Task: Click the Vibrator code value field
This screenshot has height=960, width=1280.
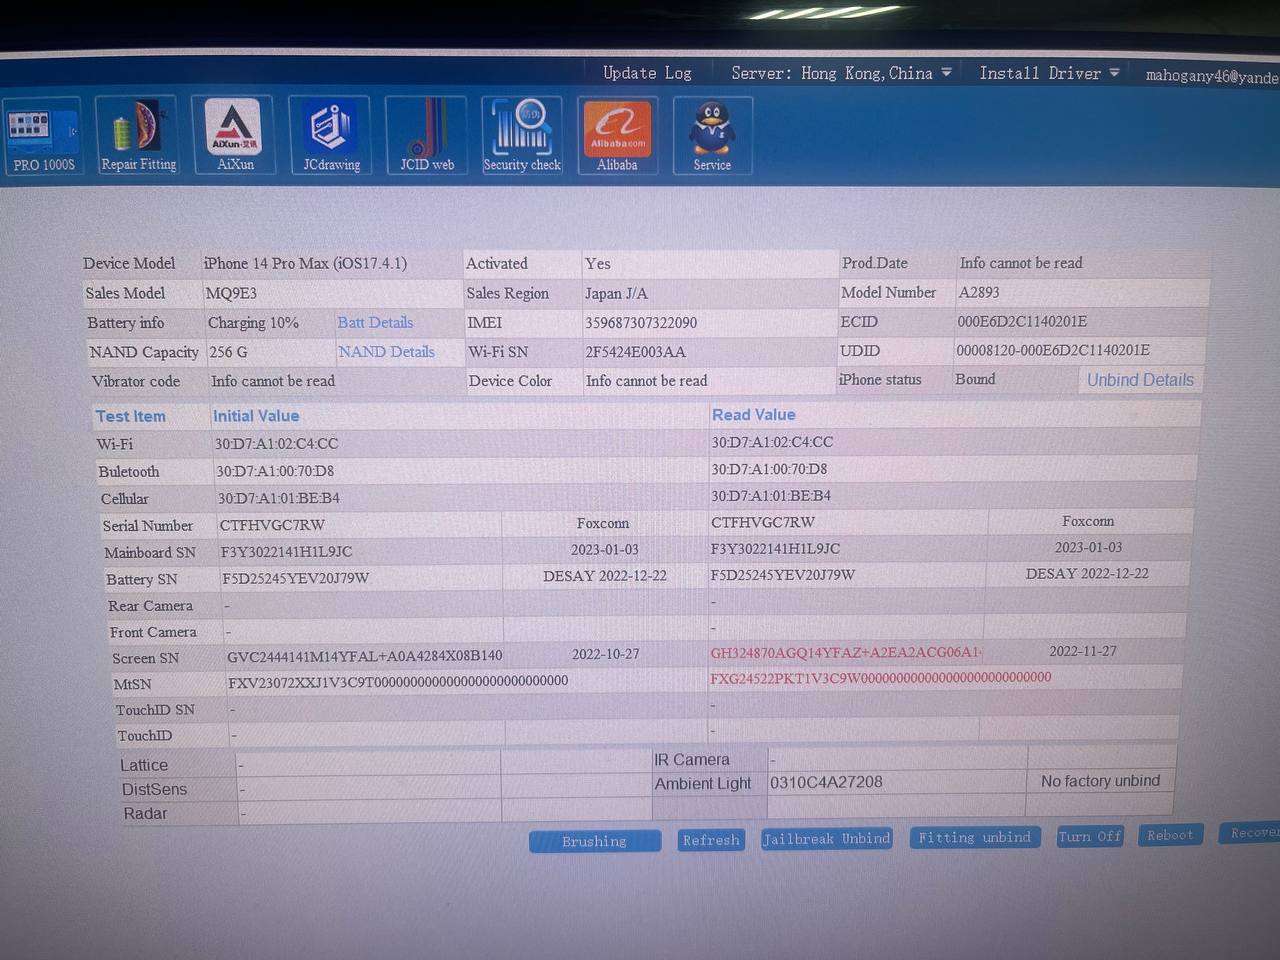Action: (x=335, y=381)
